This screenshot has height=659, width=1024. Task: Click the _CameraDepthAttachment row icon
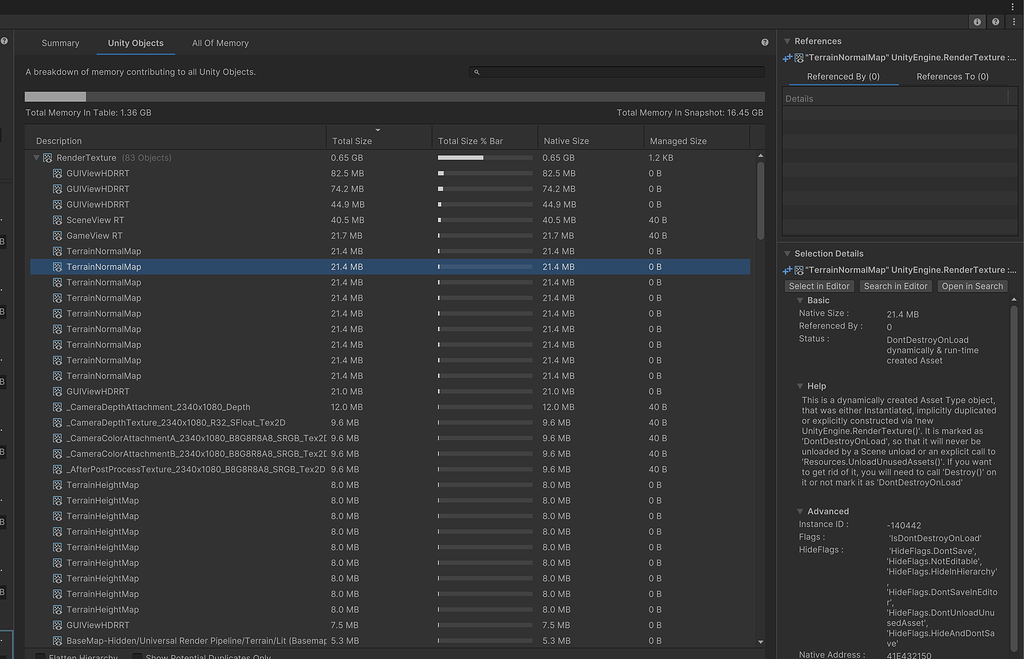(58, 407)
